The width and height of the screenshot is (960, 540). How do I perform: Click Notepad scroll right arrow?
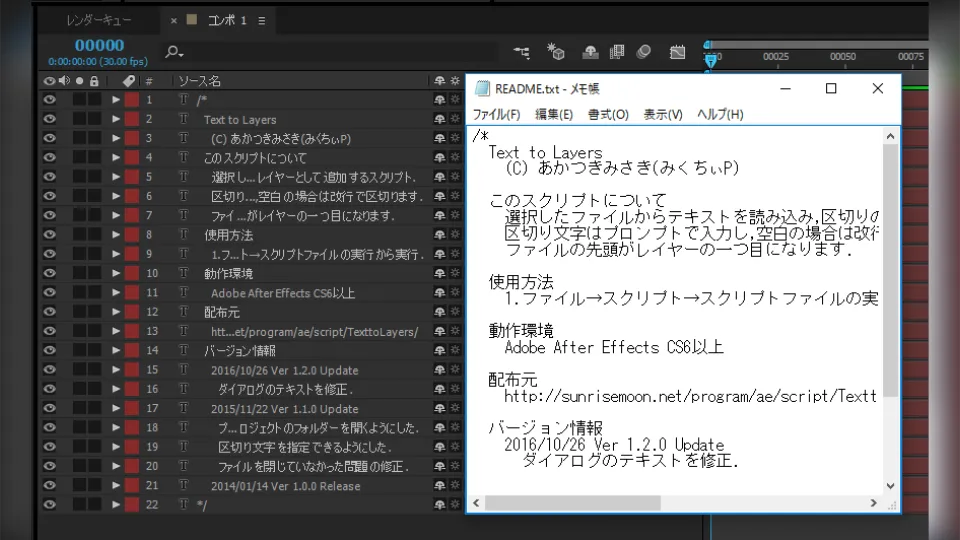point(874,503)
